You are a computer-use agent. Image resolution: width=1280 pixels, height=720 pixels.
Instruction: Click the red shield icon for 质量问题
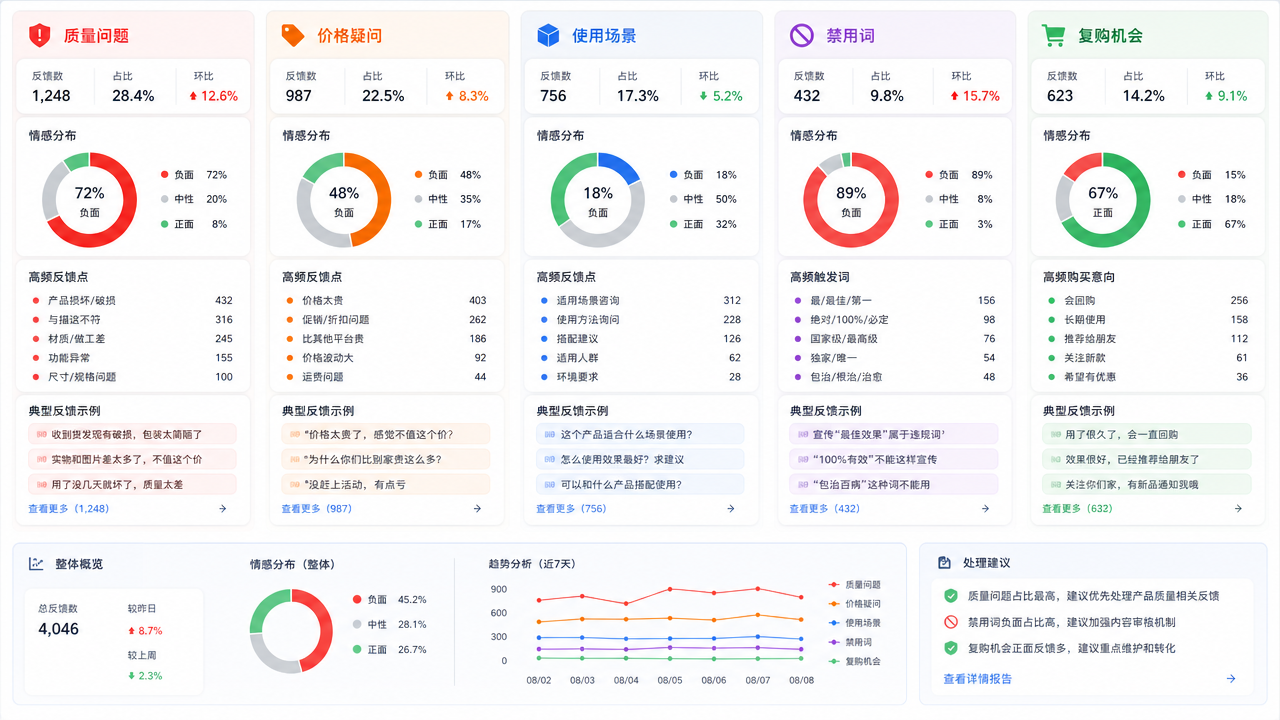39,35
